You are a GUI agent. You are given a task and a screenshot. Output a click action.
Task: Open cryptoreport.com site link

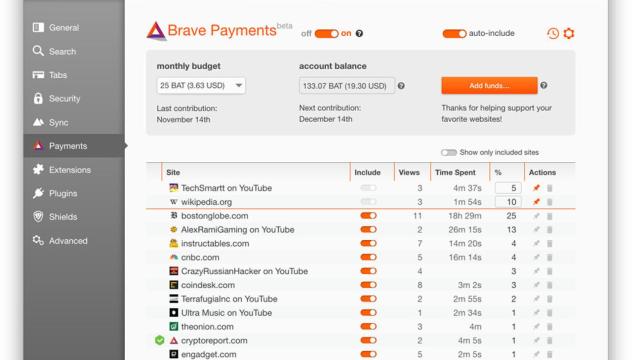(x=214, y=340)
